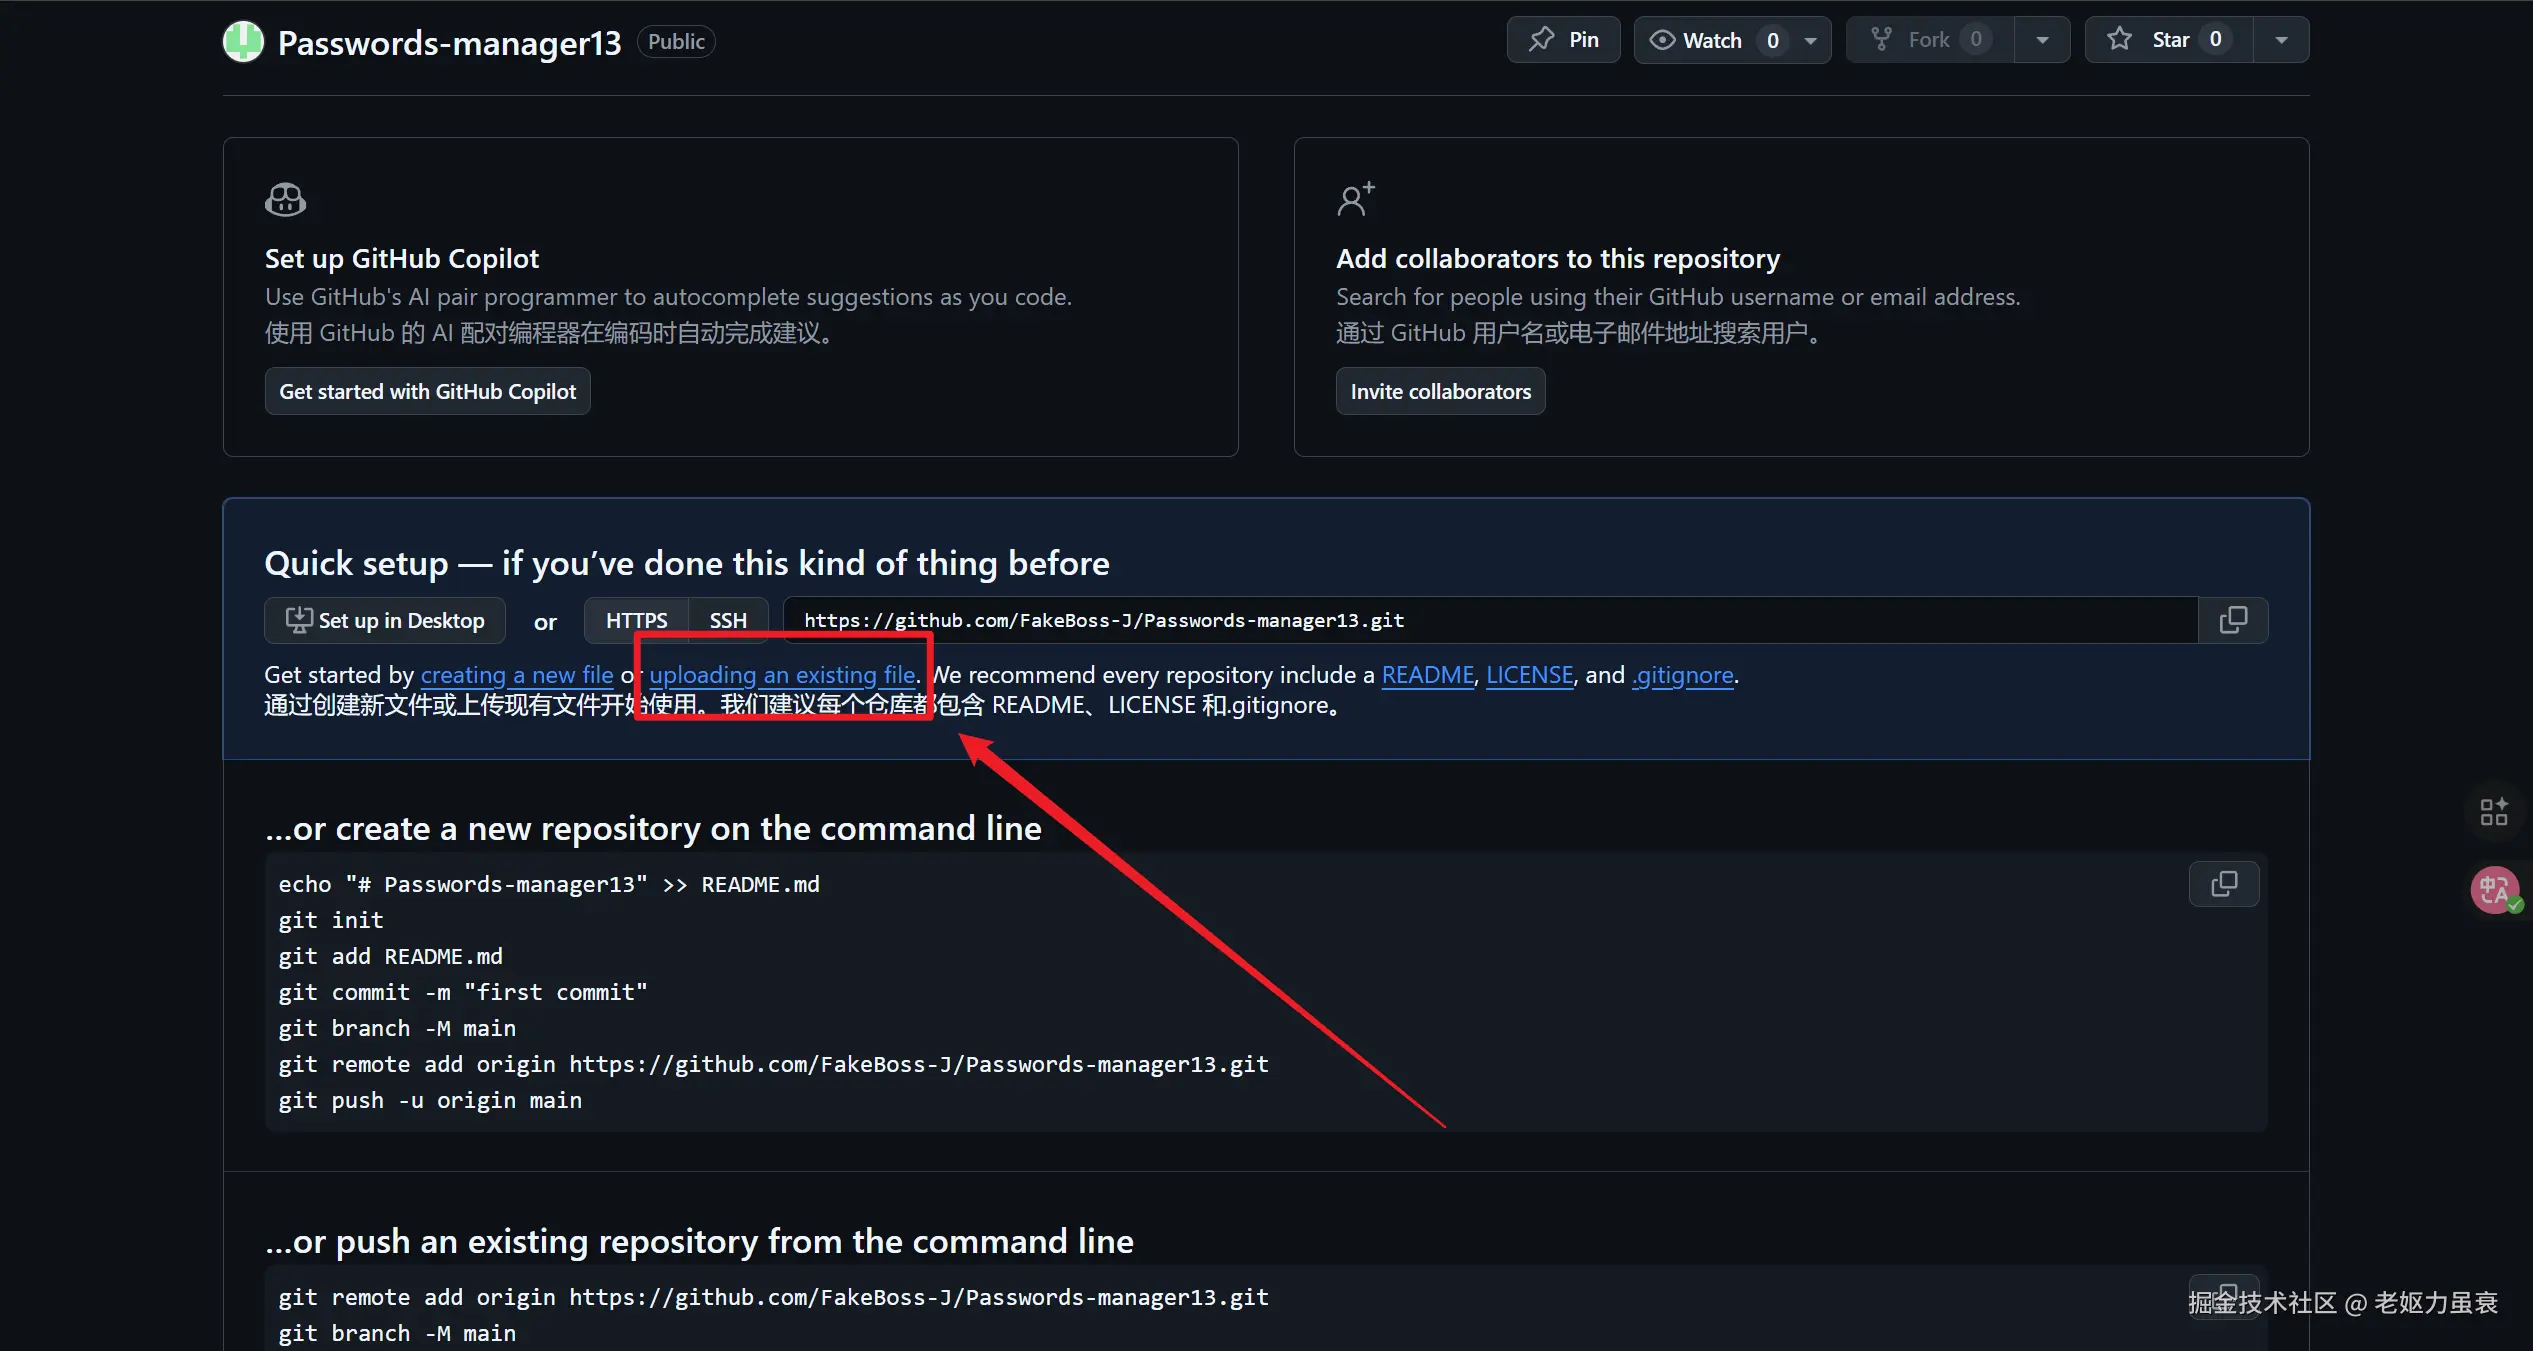The height and width of the screenshot is (1351, 2533).
Task: Click the translate extension floating icon
Action: [x=2494, y=890]
